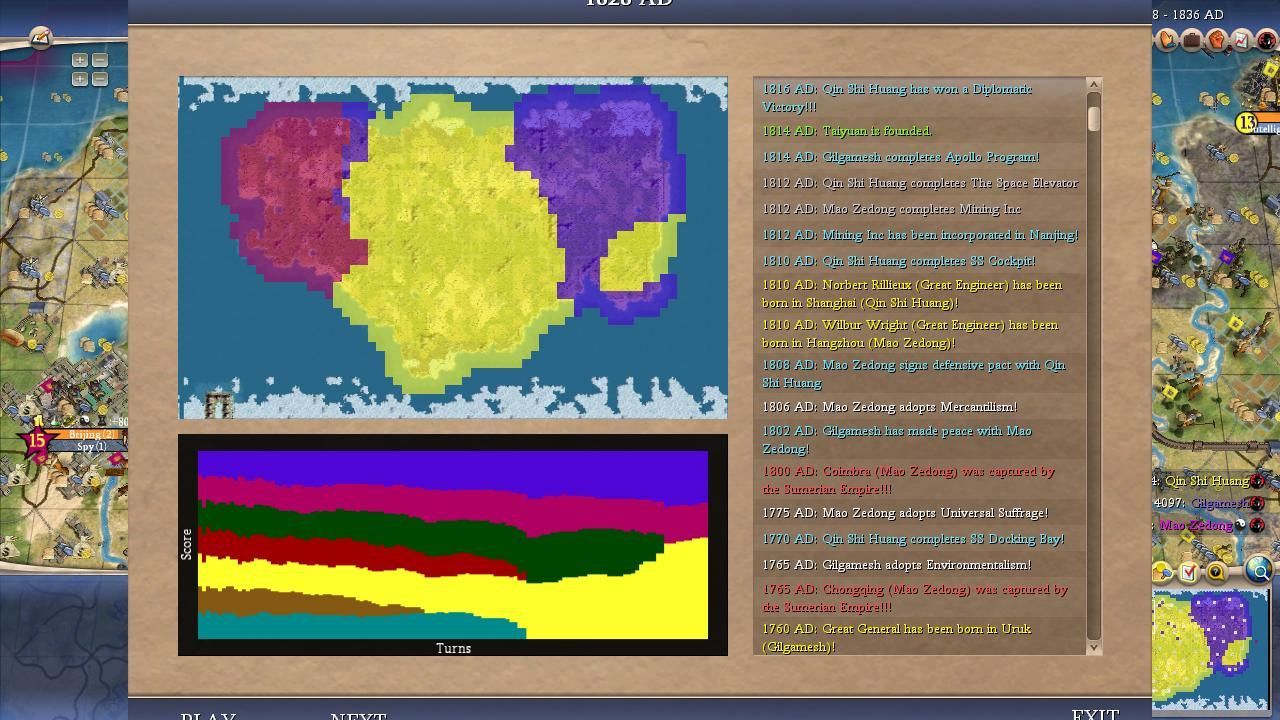Screen dimensions: 1280x720
Task: Click the top-row plus button
Action: point(79,60)
